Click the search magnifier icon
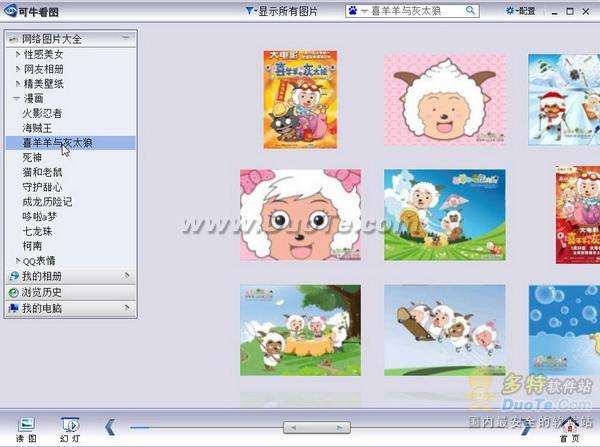Image resolution: width=600 pixels, height=447 pixels. coord(469,11)
